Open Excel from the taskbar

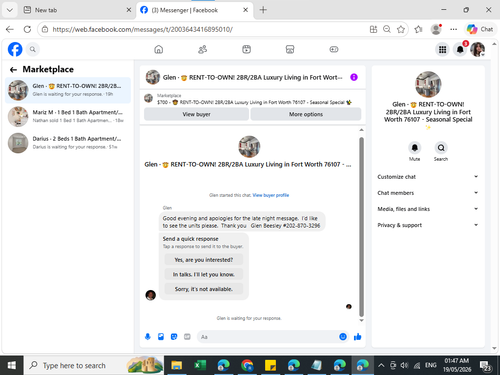(200, 365)
